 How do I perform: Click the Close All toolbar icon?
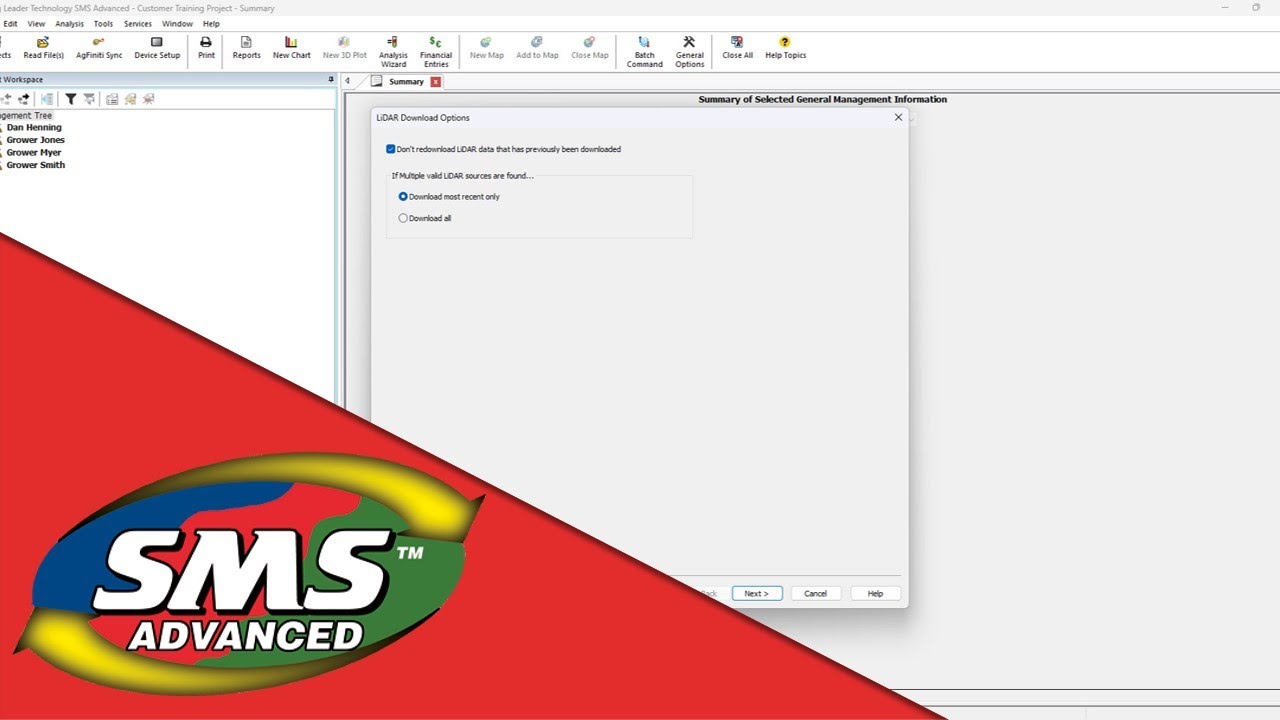coord(737,47)
